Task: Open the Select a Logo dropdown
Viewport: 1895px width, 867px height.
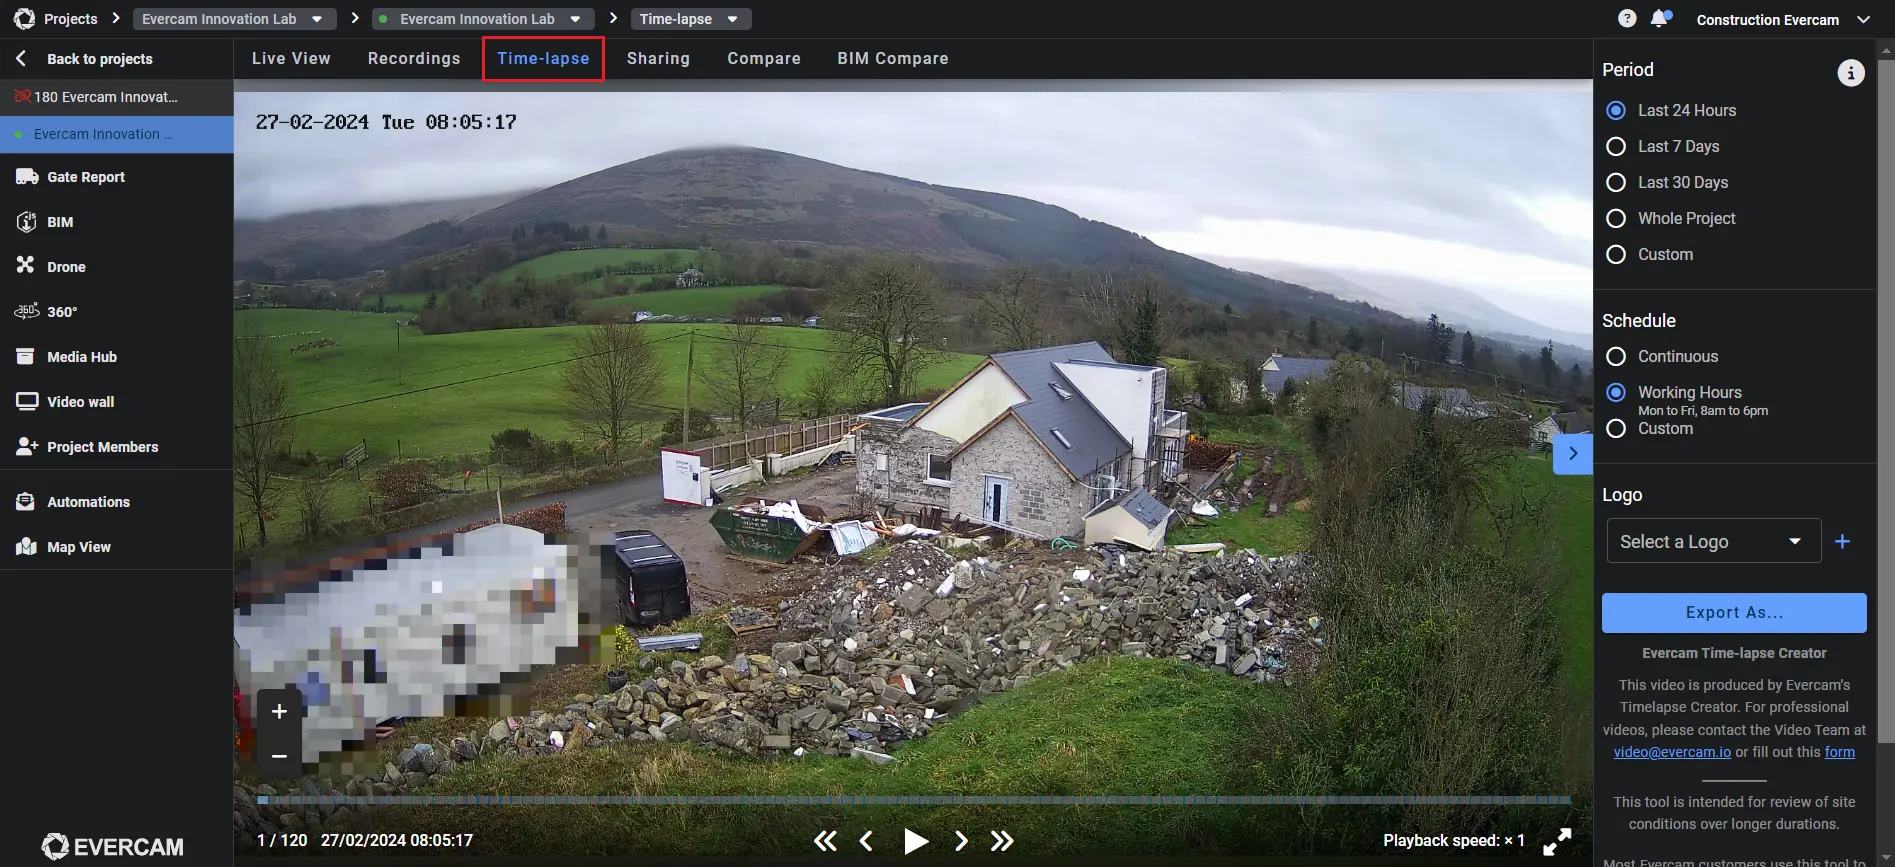Action: pyautogui.click(x=1713, y=541)
